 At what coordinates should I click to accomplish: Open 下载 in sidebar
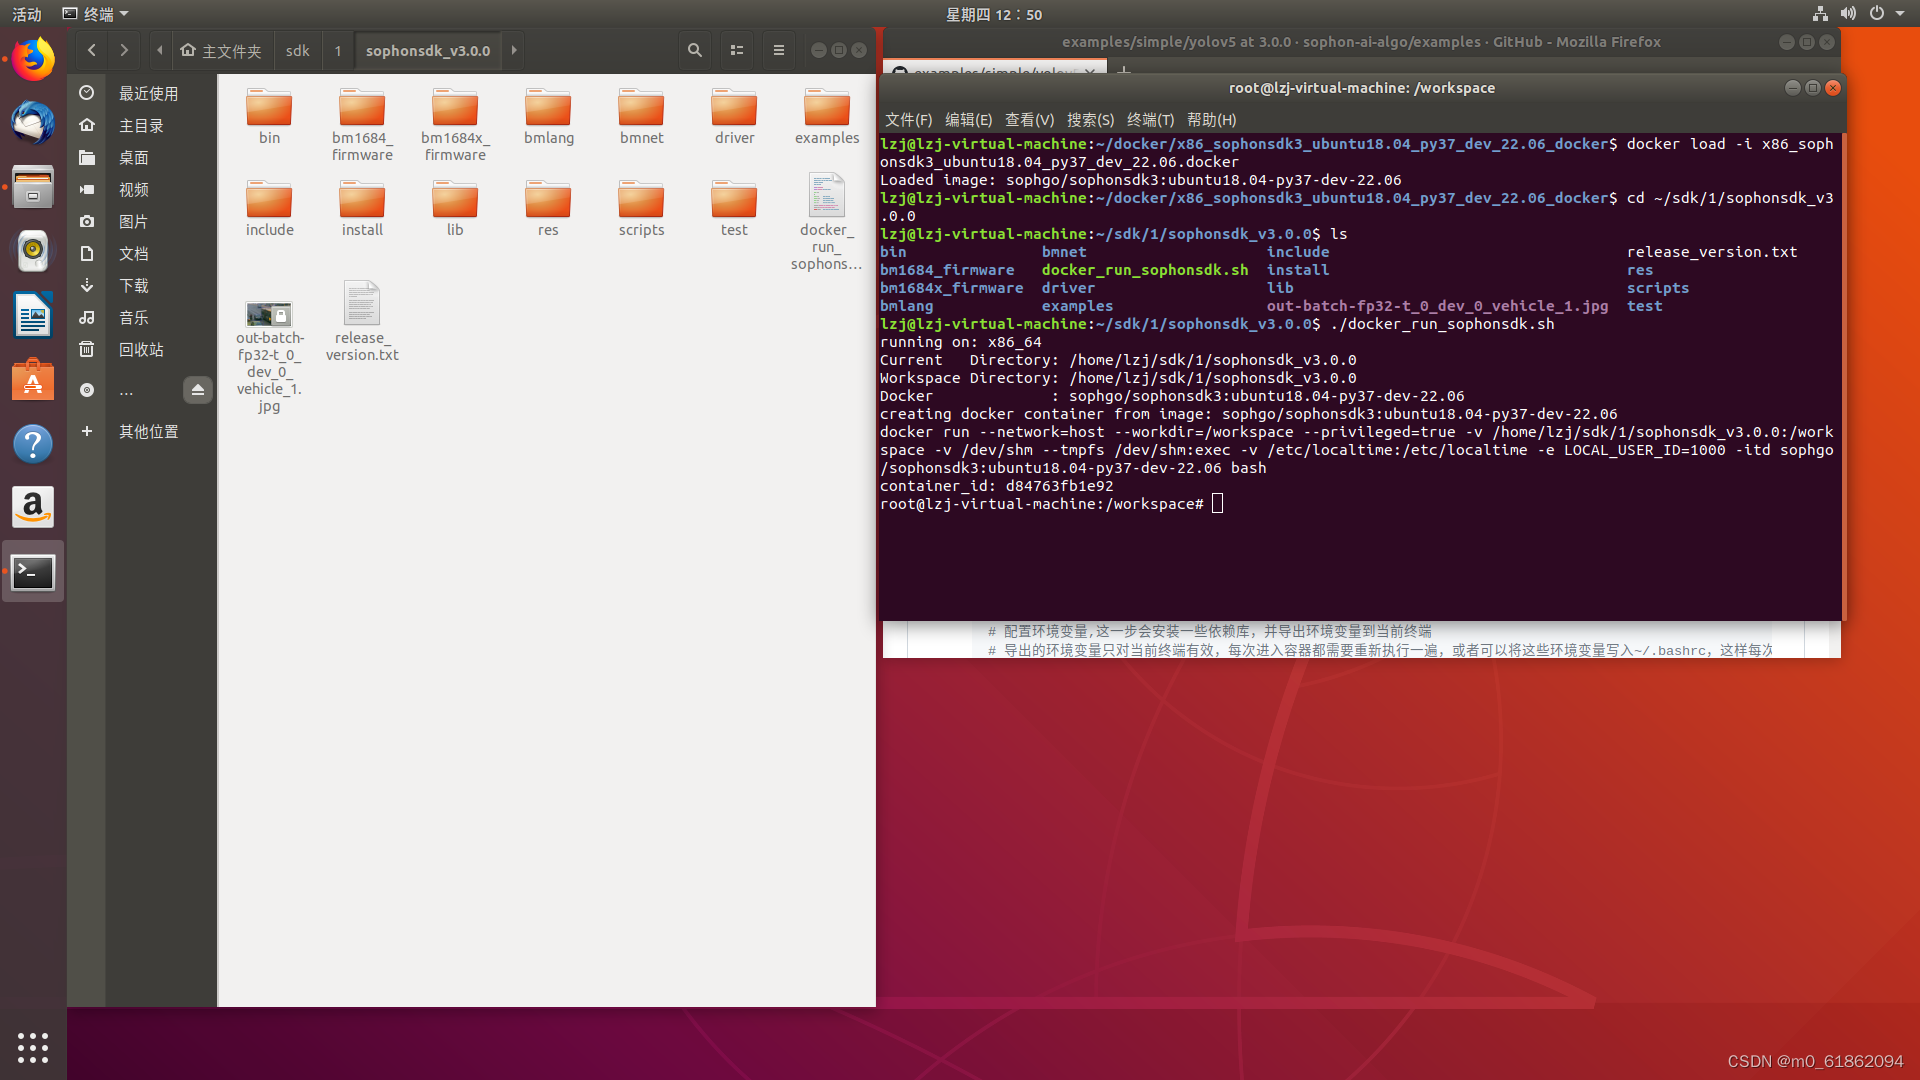(x=134, y=285)
